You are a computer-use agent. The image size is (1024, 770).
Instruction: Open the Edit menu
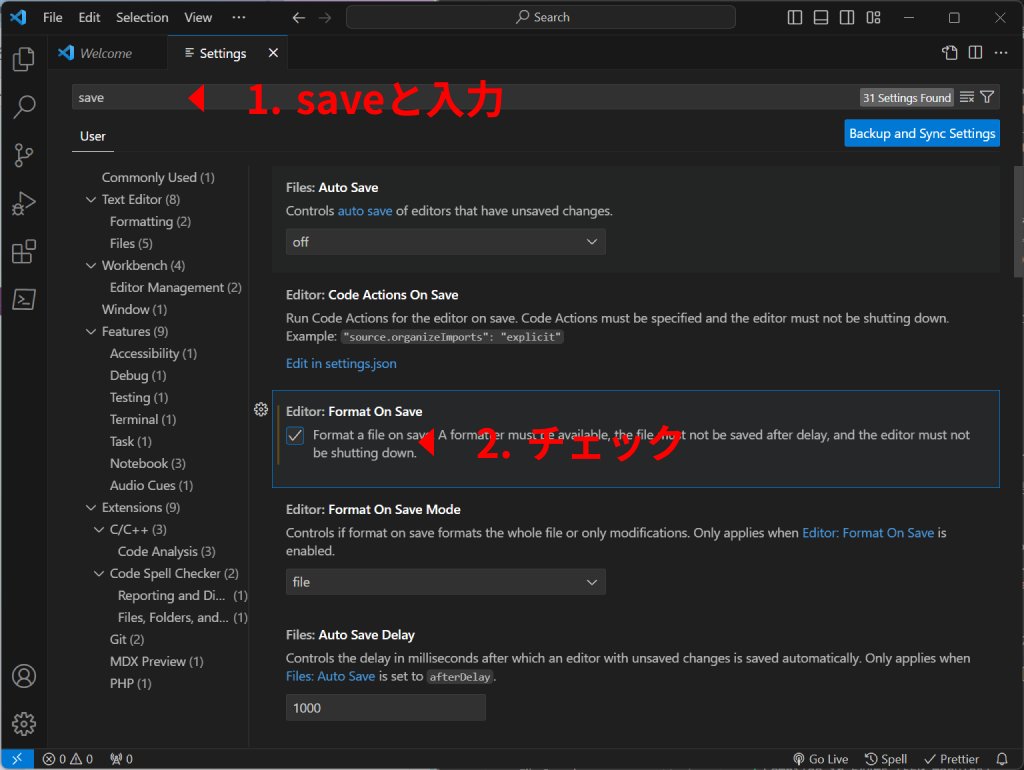[89, 18]
